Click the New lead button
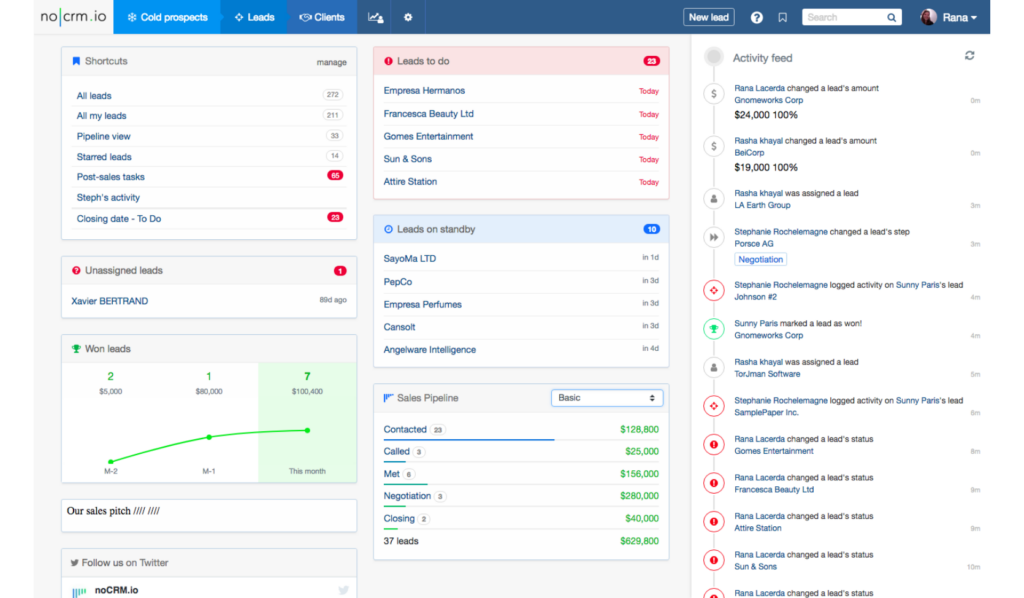Screen dimensions: 1024x598 709,18
